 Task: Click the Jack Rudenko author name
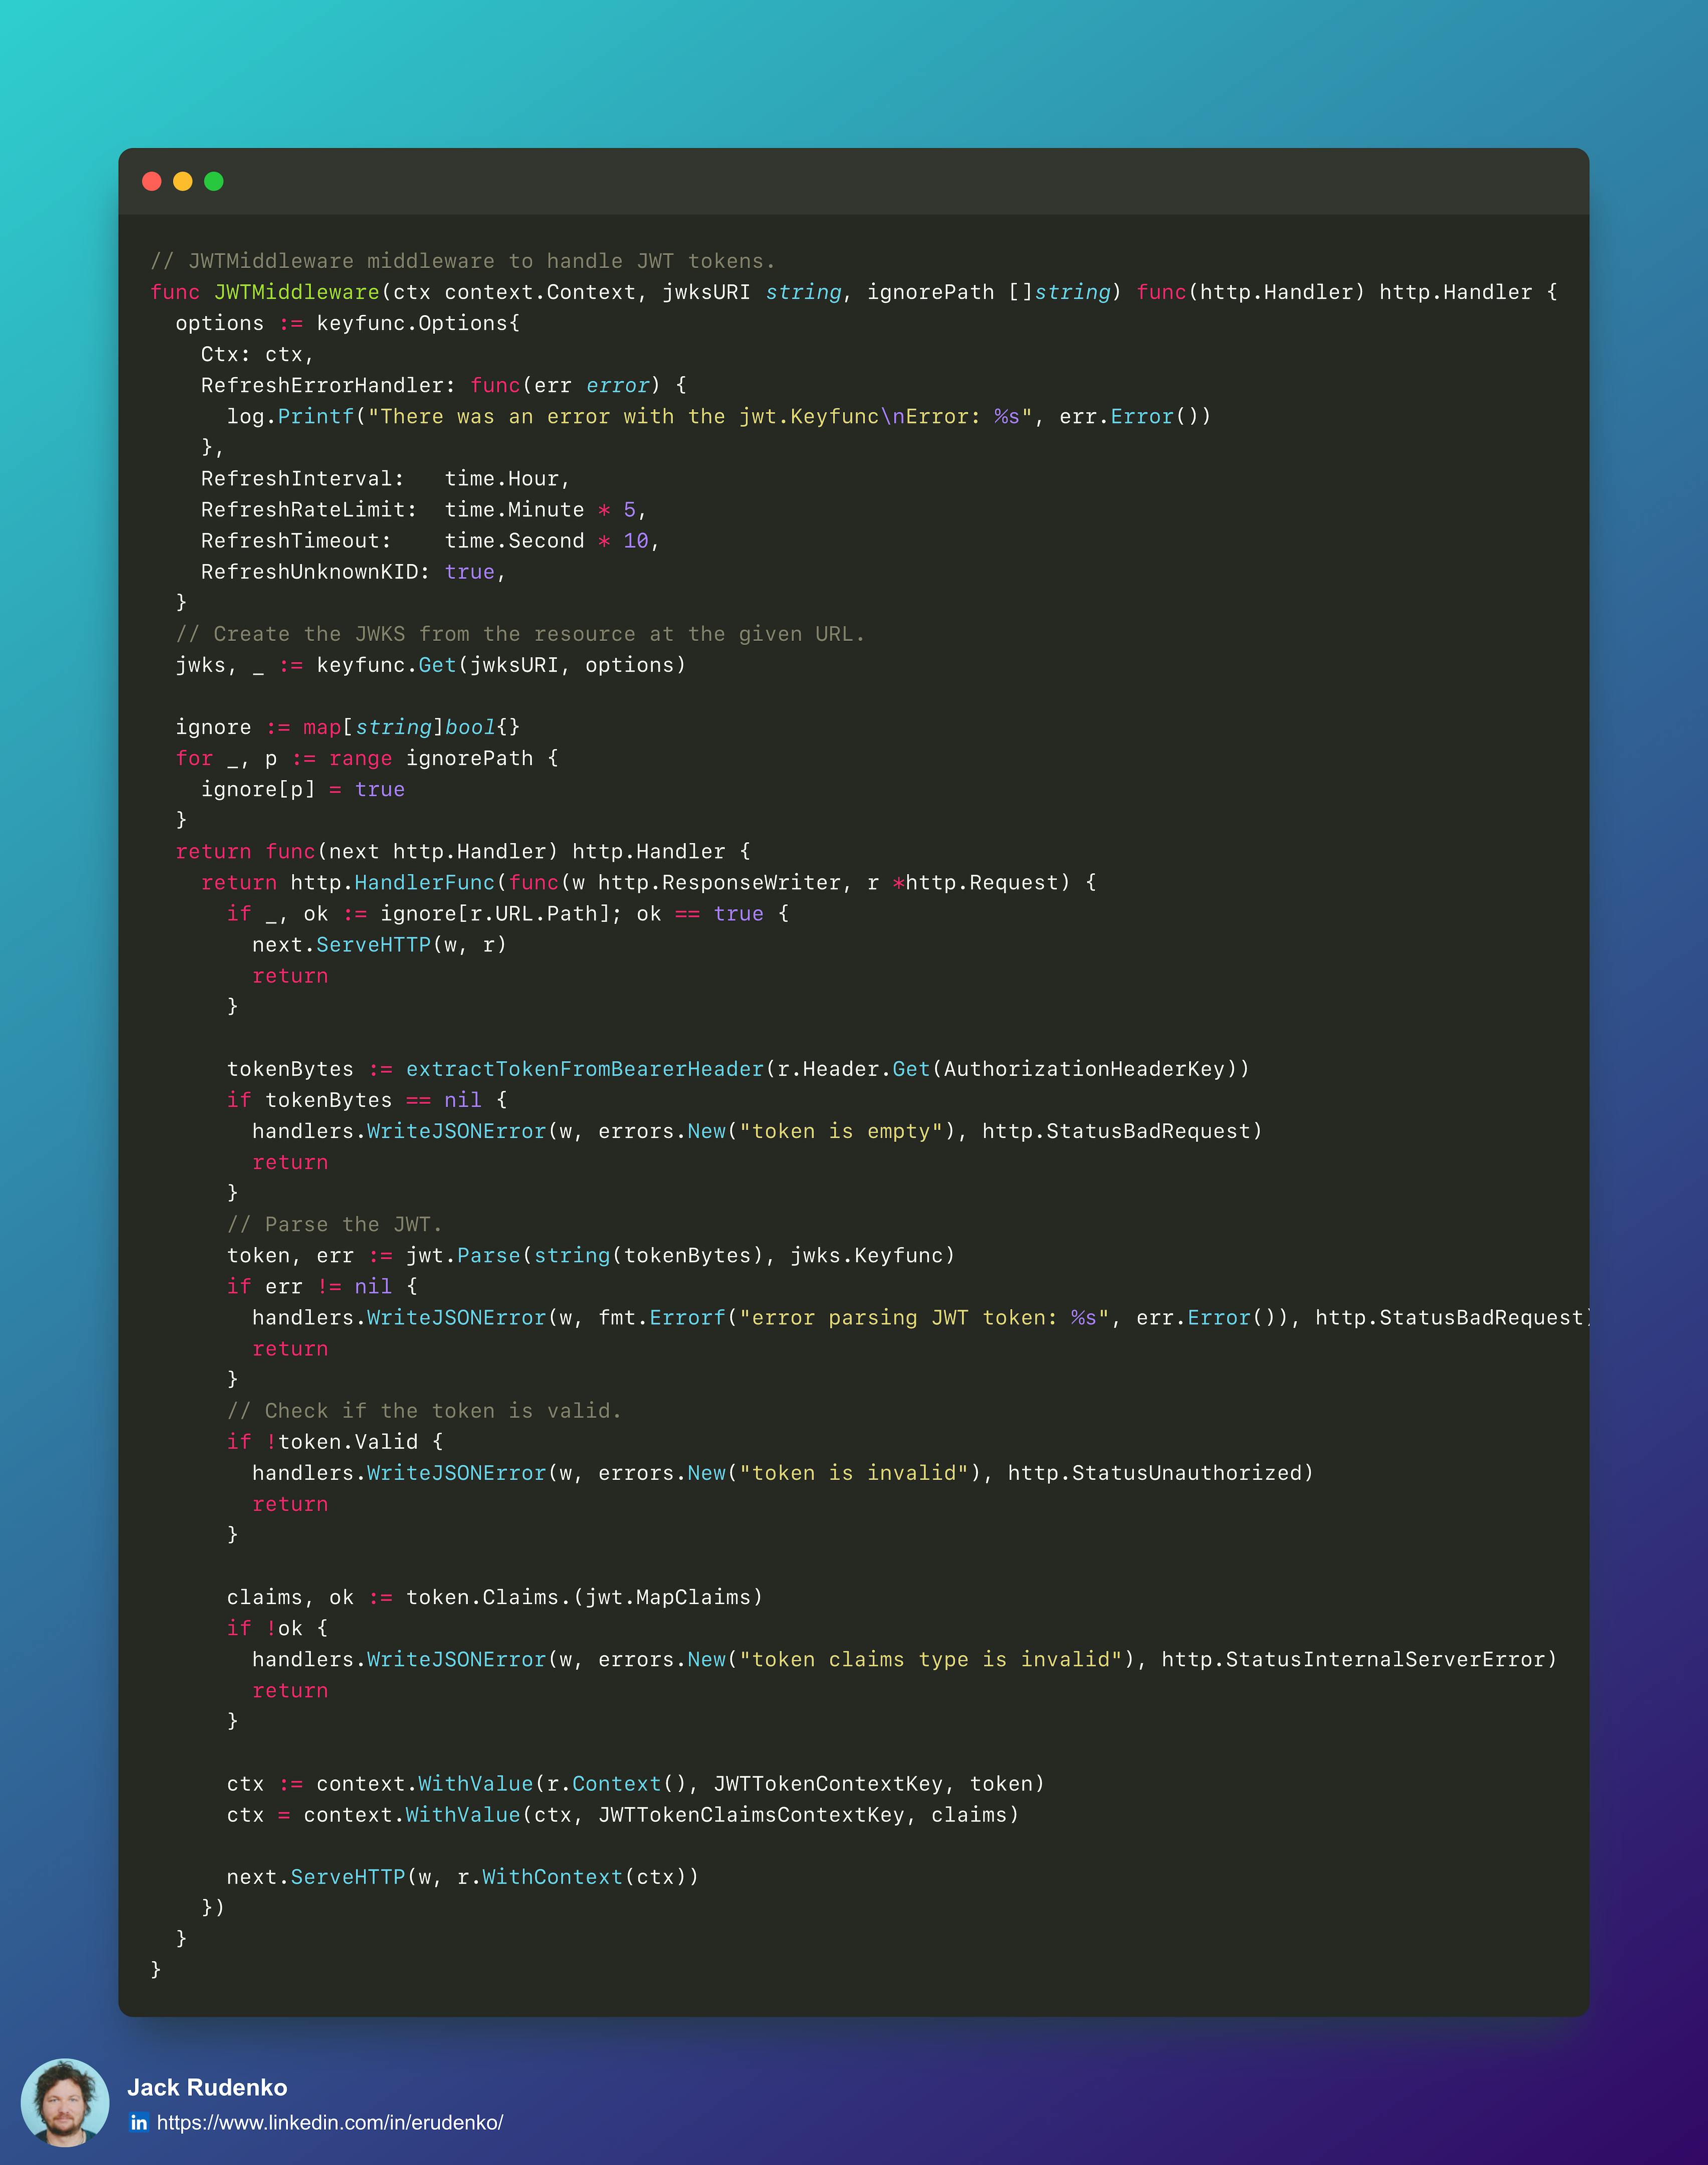(x=207, y=2087)
